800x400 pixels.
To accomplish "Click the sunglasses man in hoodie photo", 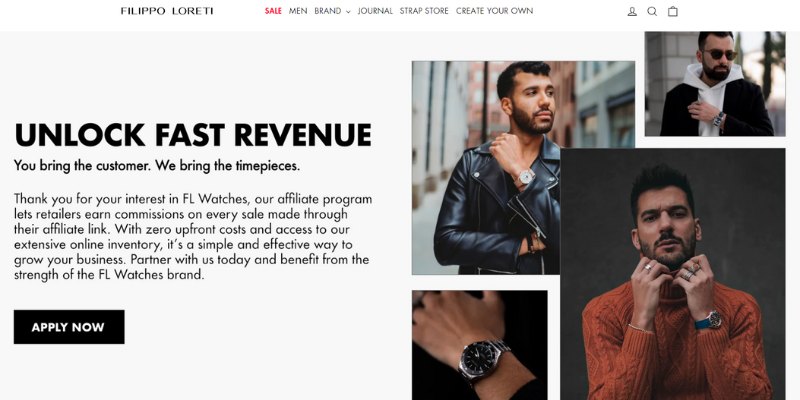I will (x=715, y=84).
